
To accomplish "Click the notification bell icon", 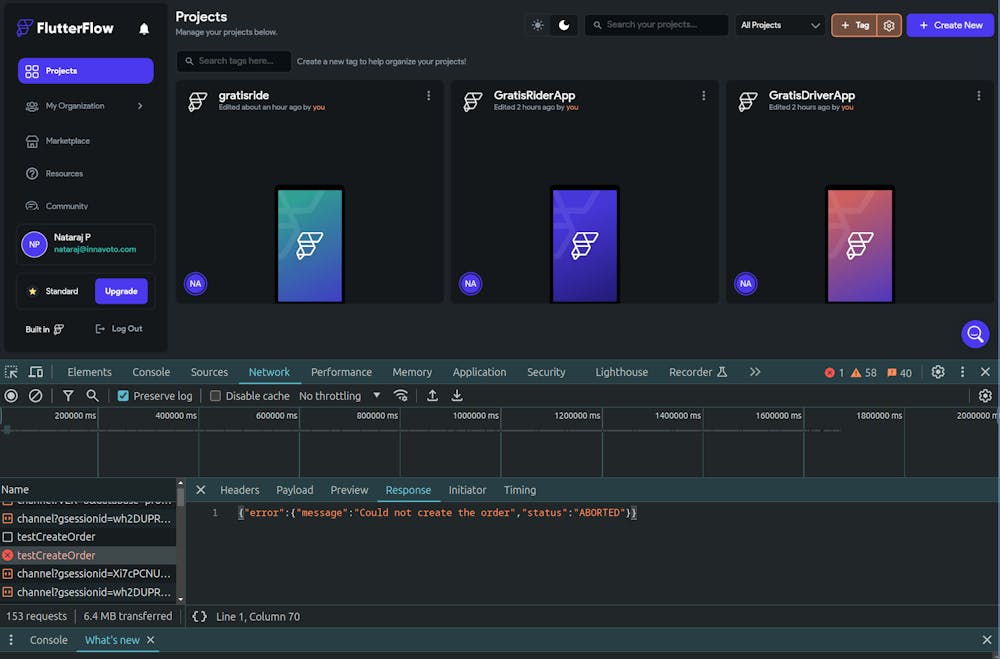I will click(144, 29).
